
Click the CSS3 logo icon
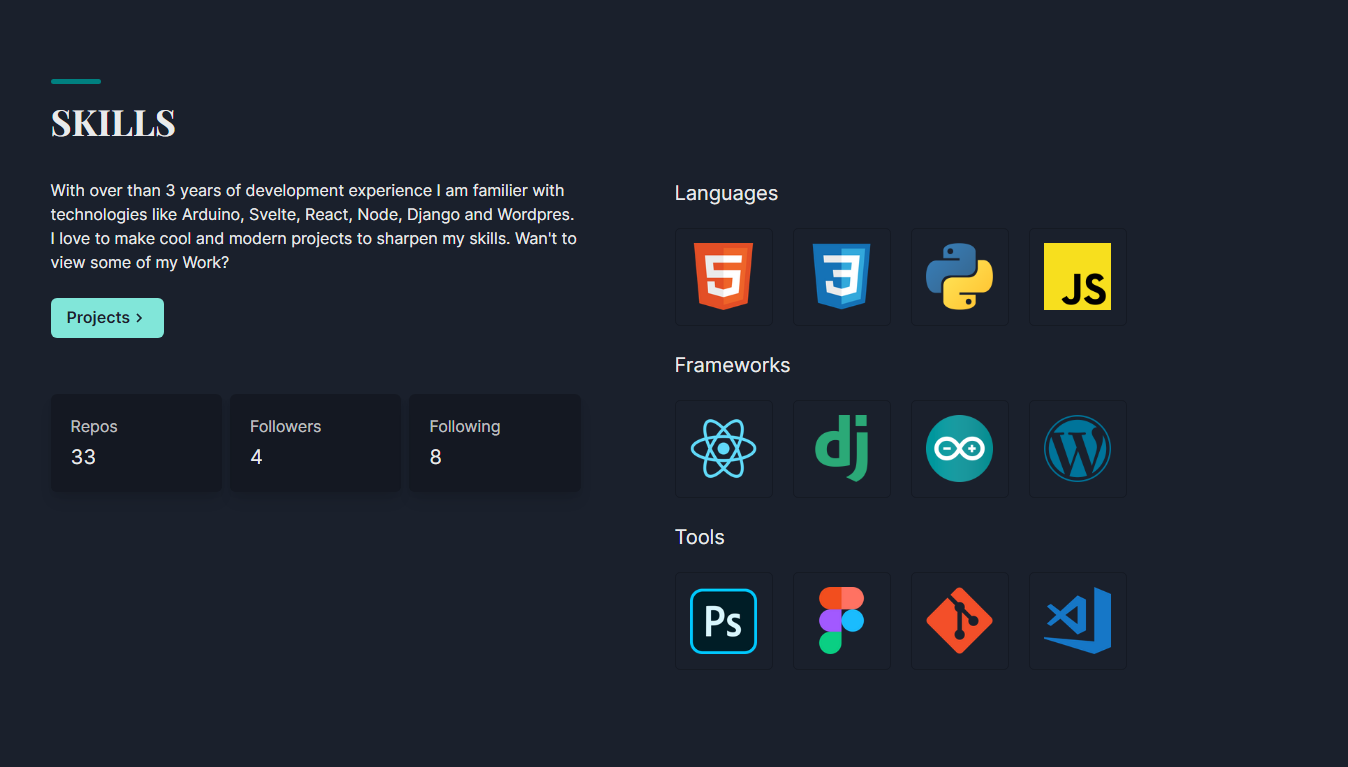tap(842, 277)
